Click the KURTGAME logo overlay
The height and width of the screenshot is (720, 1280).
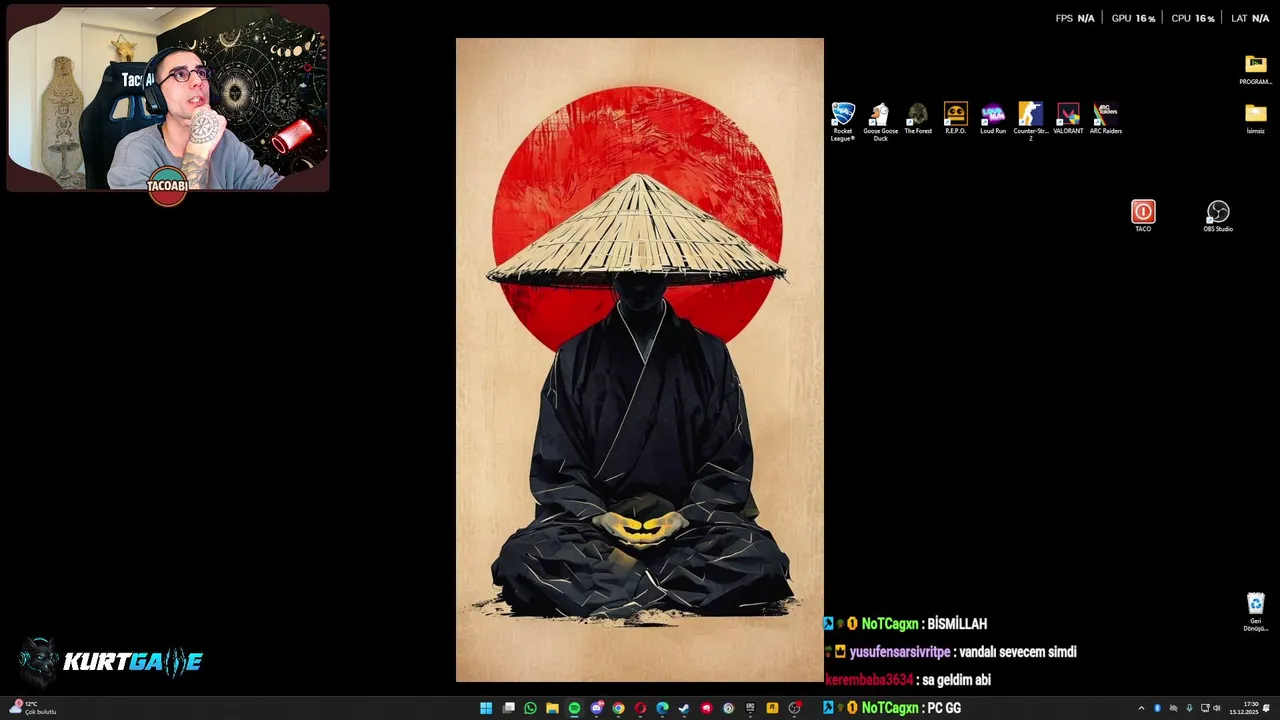pyautogui.click(x=111, y=661)
